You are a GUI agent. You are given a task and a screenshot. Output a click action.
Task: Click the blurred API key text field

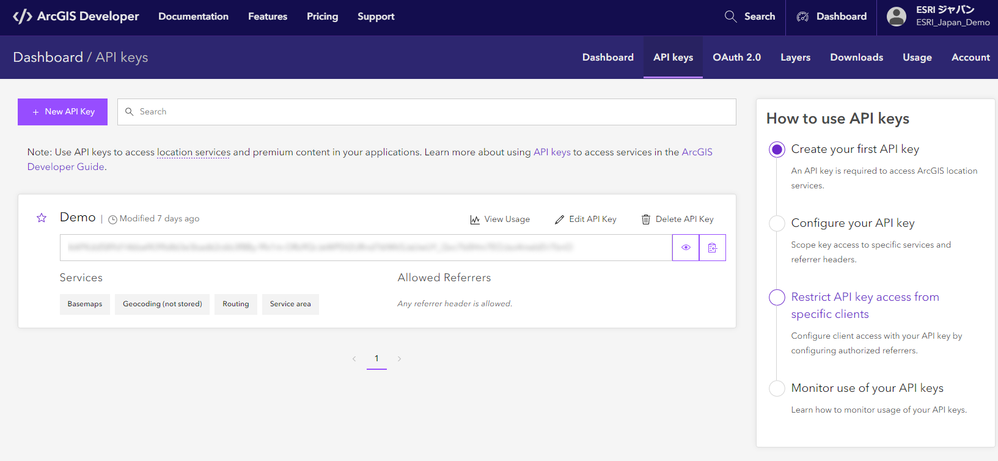366,248
